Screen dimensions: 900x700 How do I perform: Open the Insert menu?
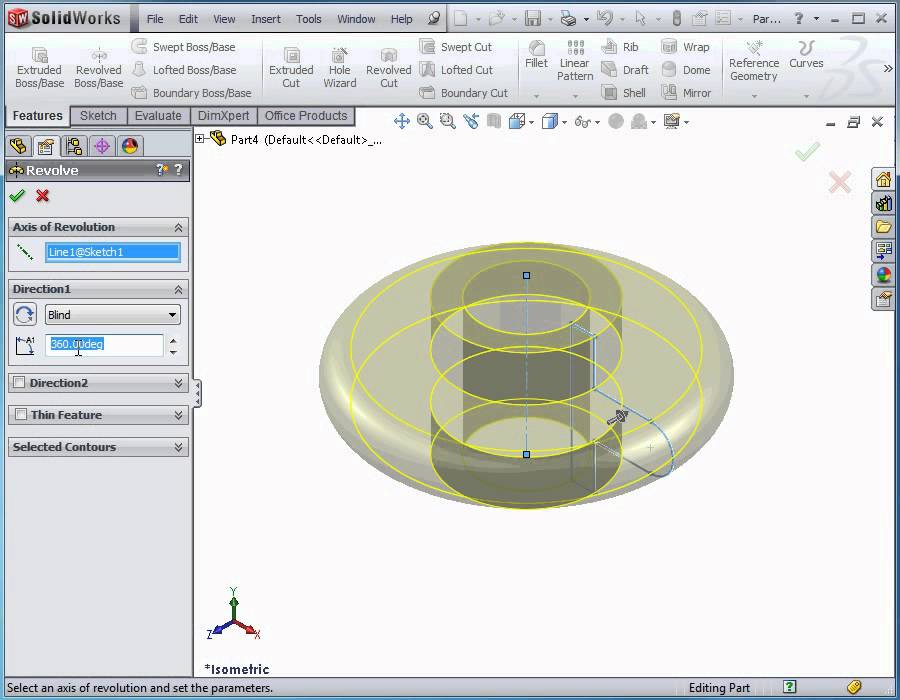point(266,19)
